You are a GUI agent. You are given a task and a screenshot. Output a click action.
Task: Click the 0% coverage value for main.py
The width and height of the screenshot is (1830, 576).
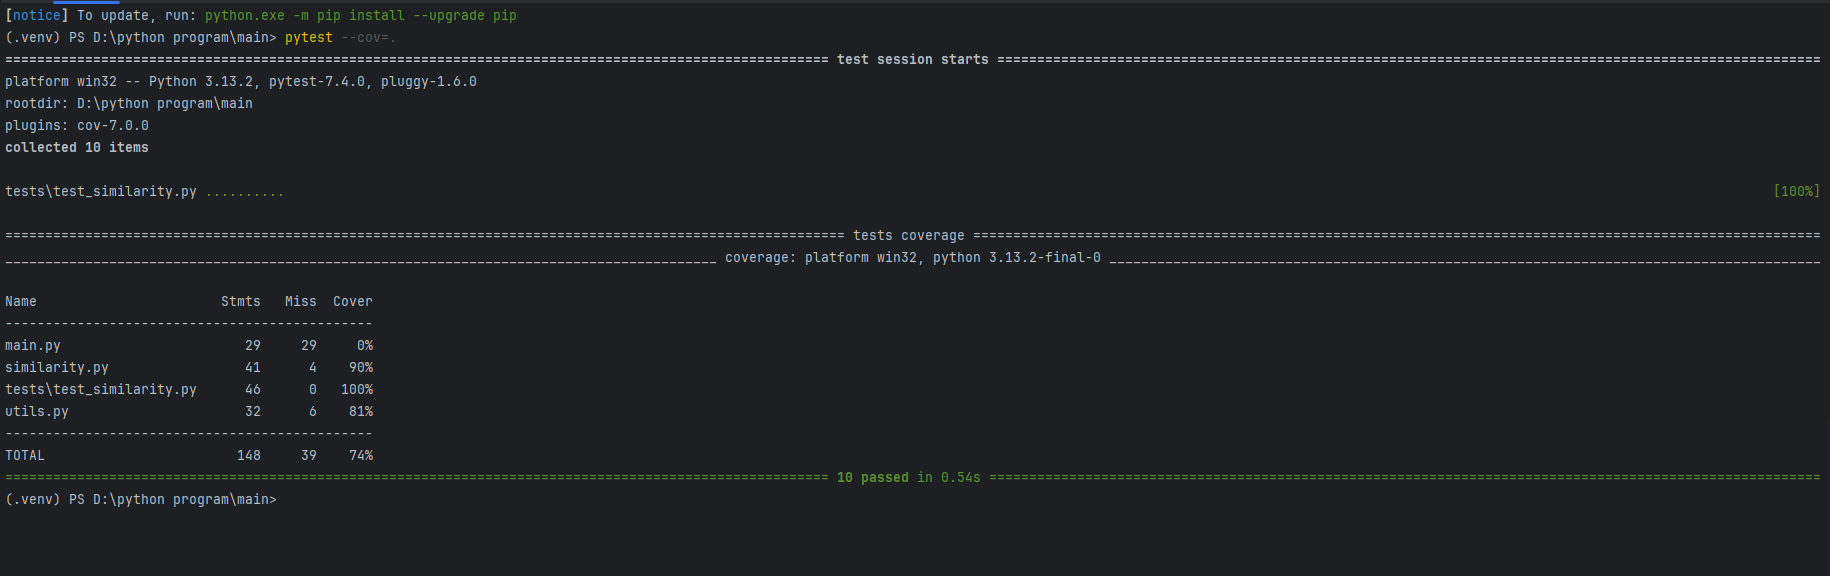(x=365, y=345)
